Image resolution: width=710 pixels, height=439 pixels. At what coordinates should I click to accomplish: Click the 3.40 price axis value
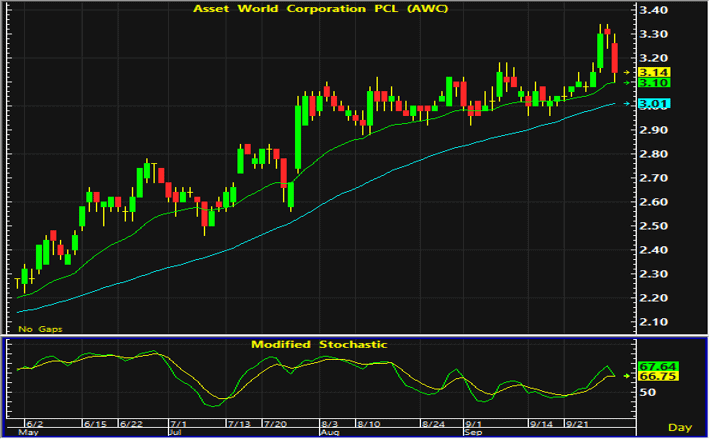point(653,10)
